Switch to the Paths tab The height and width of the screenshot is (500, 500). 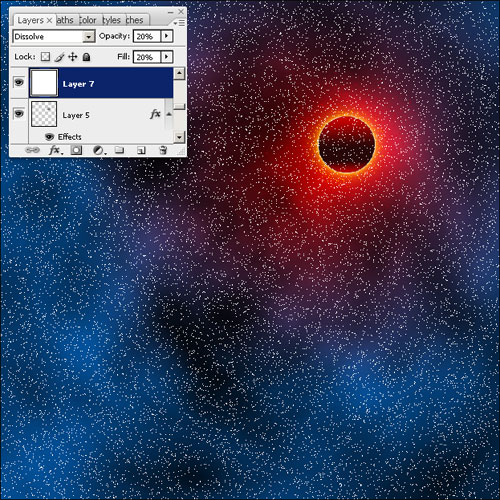point(65,20)
